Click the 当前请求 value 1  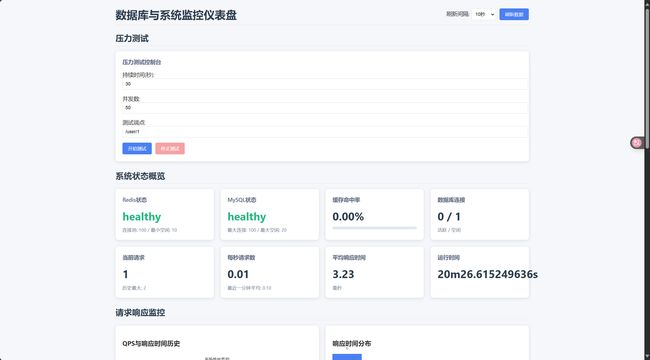(x=126, y=274)
